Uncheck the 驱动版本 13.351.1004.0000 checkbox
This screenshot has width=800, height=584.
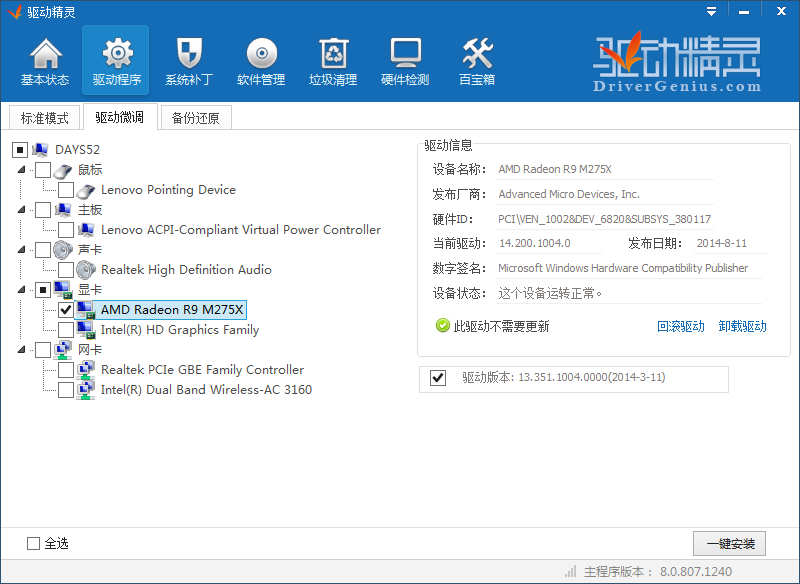(438, 378)
